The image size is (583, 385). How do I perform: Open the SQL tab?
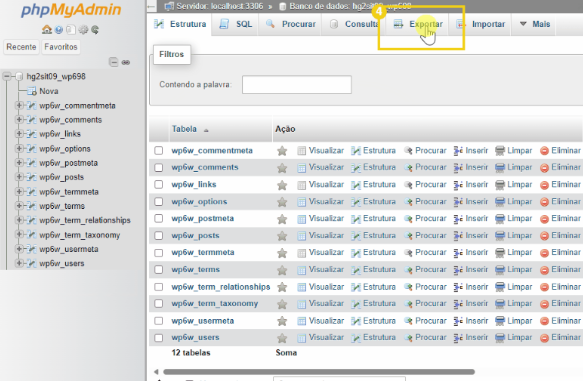[x=235, y=24]
